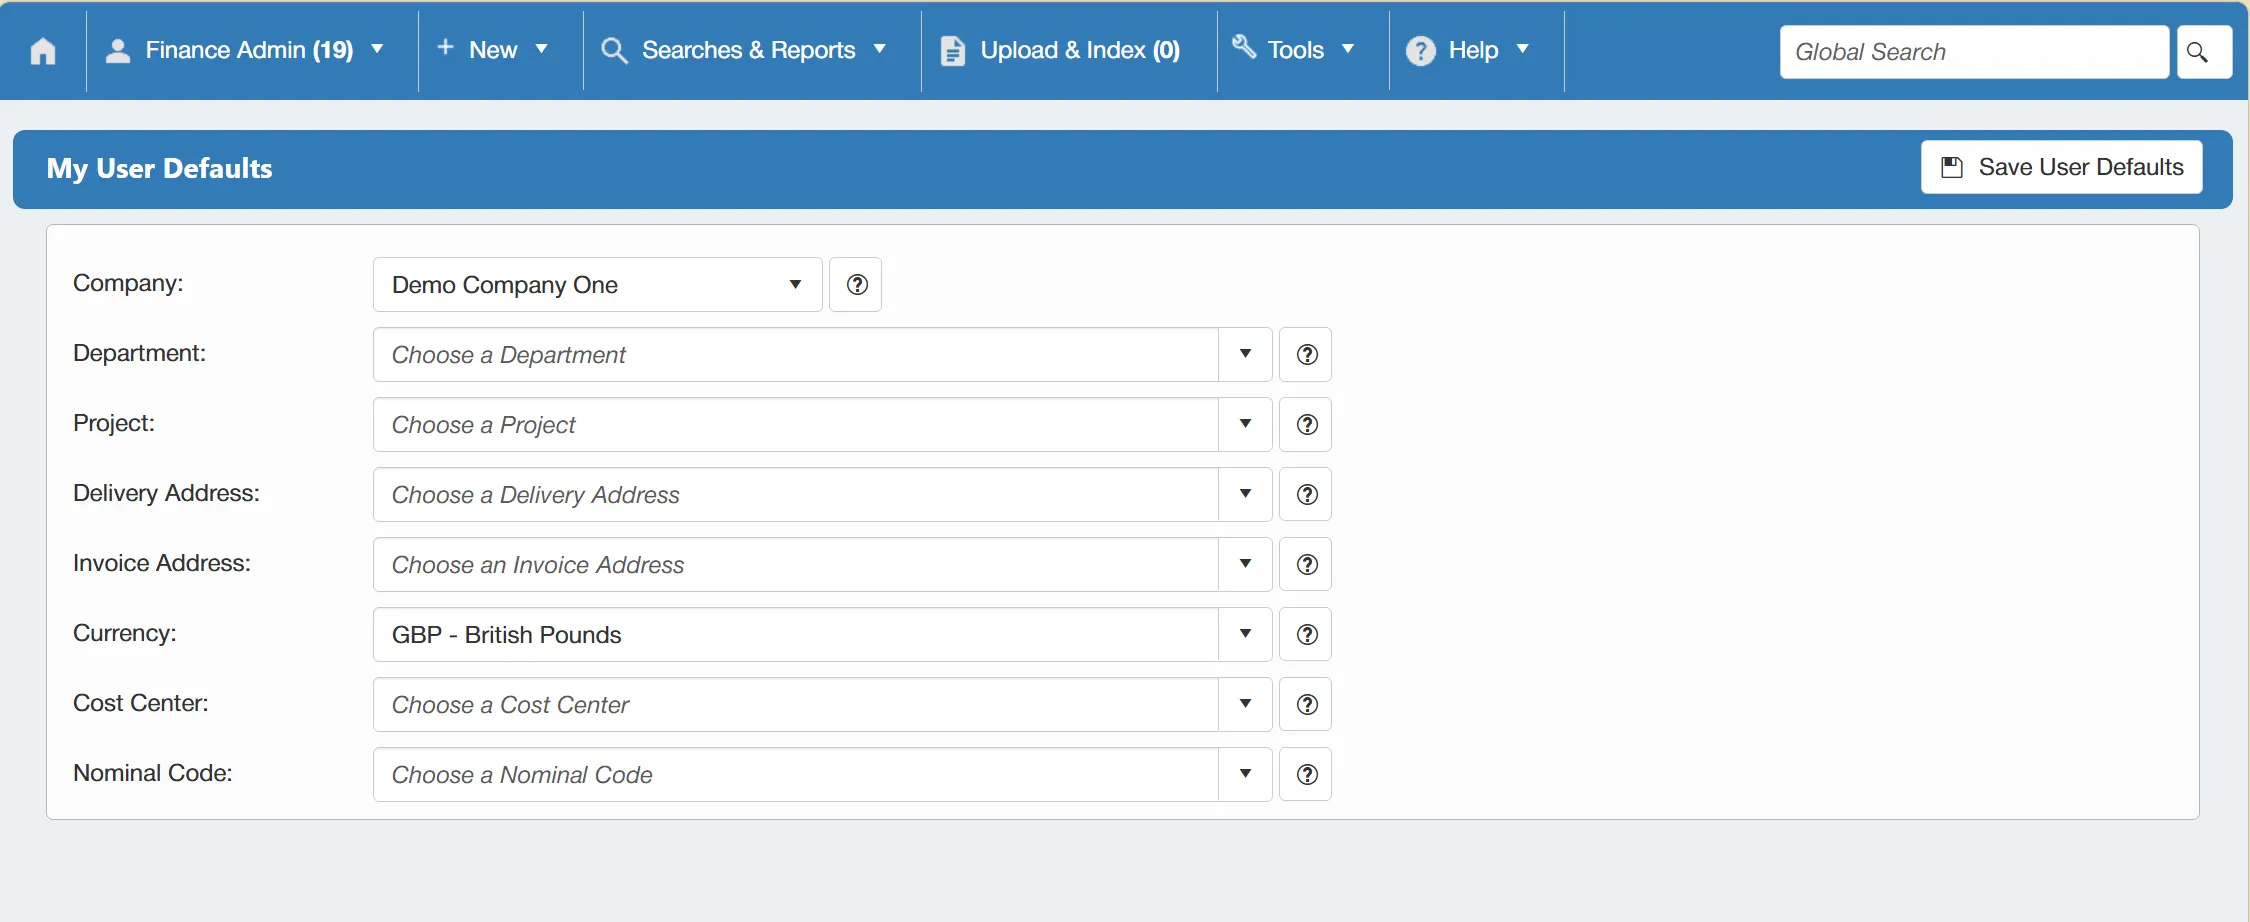Click the GBP - British Pounds field
The image size is (2250, 922).
point(795,635)
